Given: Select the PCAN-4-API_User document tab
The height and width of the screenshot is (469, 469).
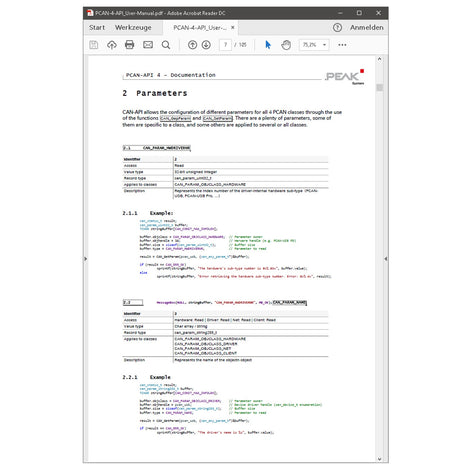Looking at the screenshot, I should click(199, 28).
